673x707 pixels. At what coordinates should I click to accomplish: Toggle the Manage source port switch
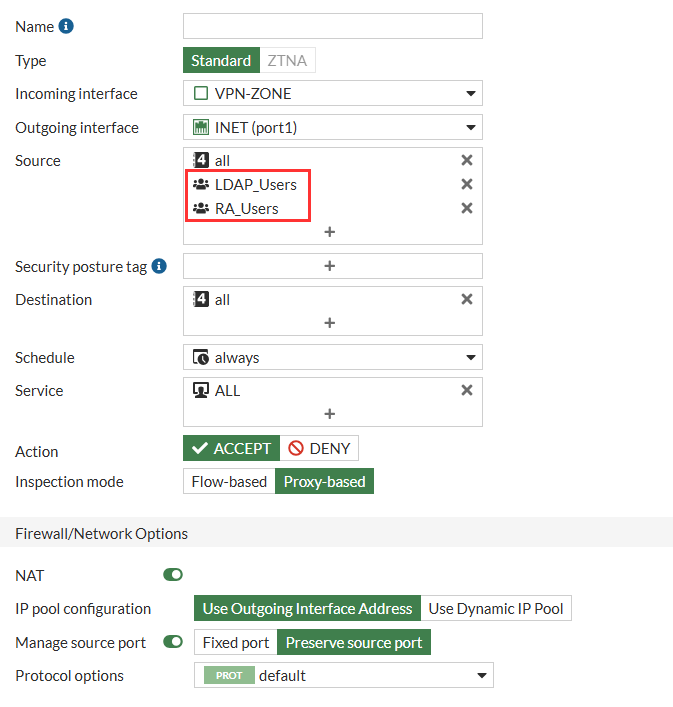pos(173,642)
